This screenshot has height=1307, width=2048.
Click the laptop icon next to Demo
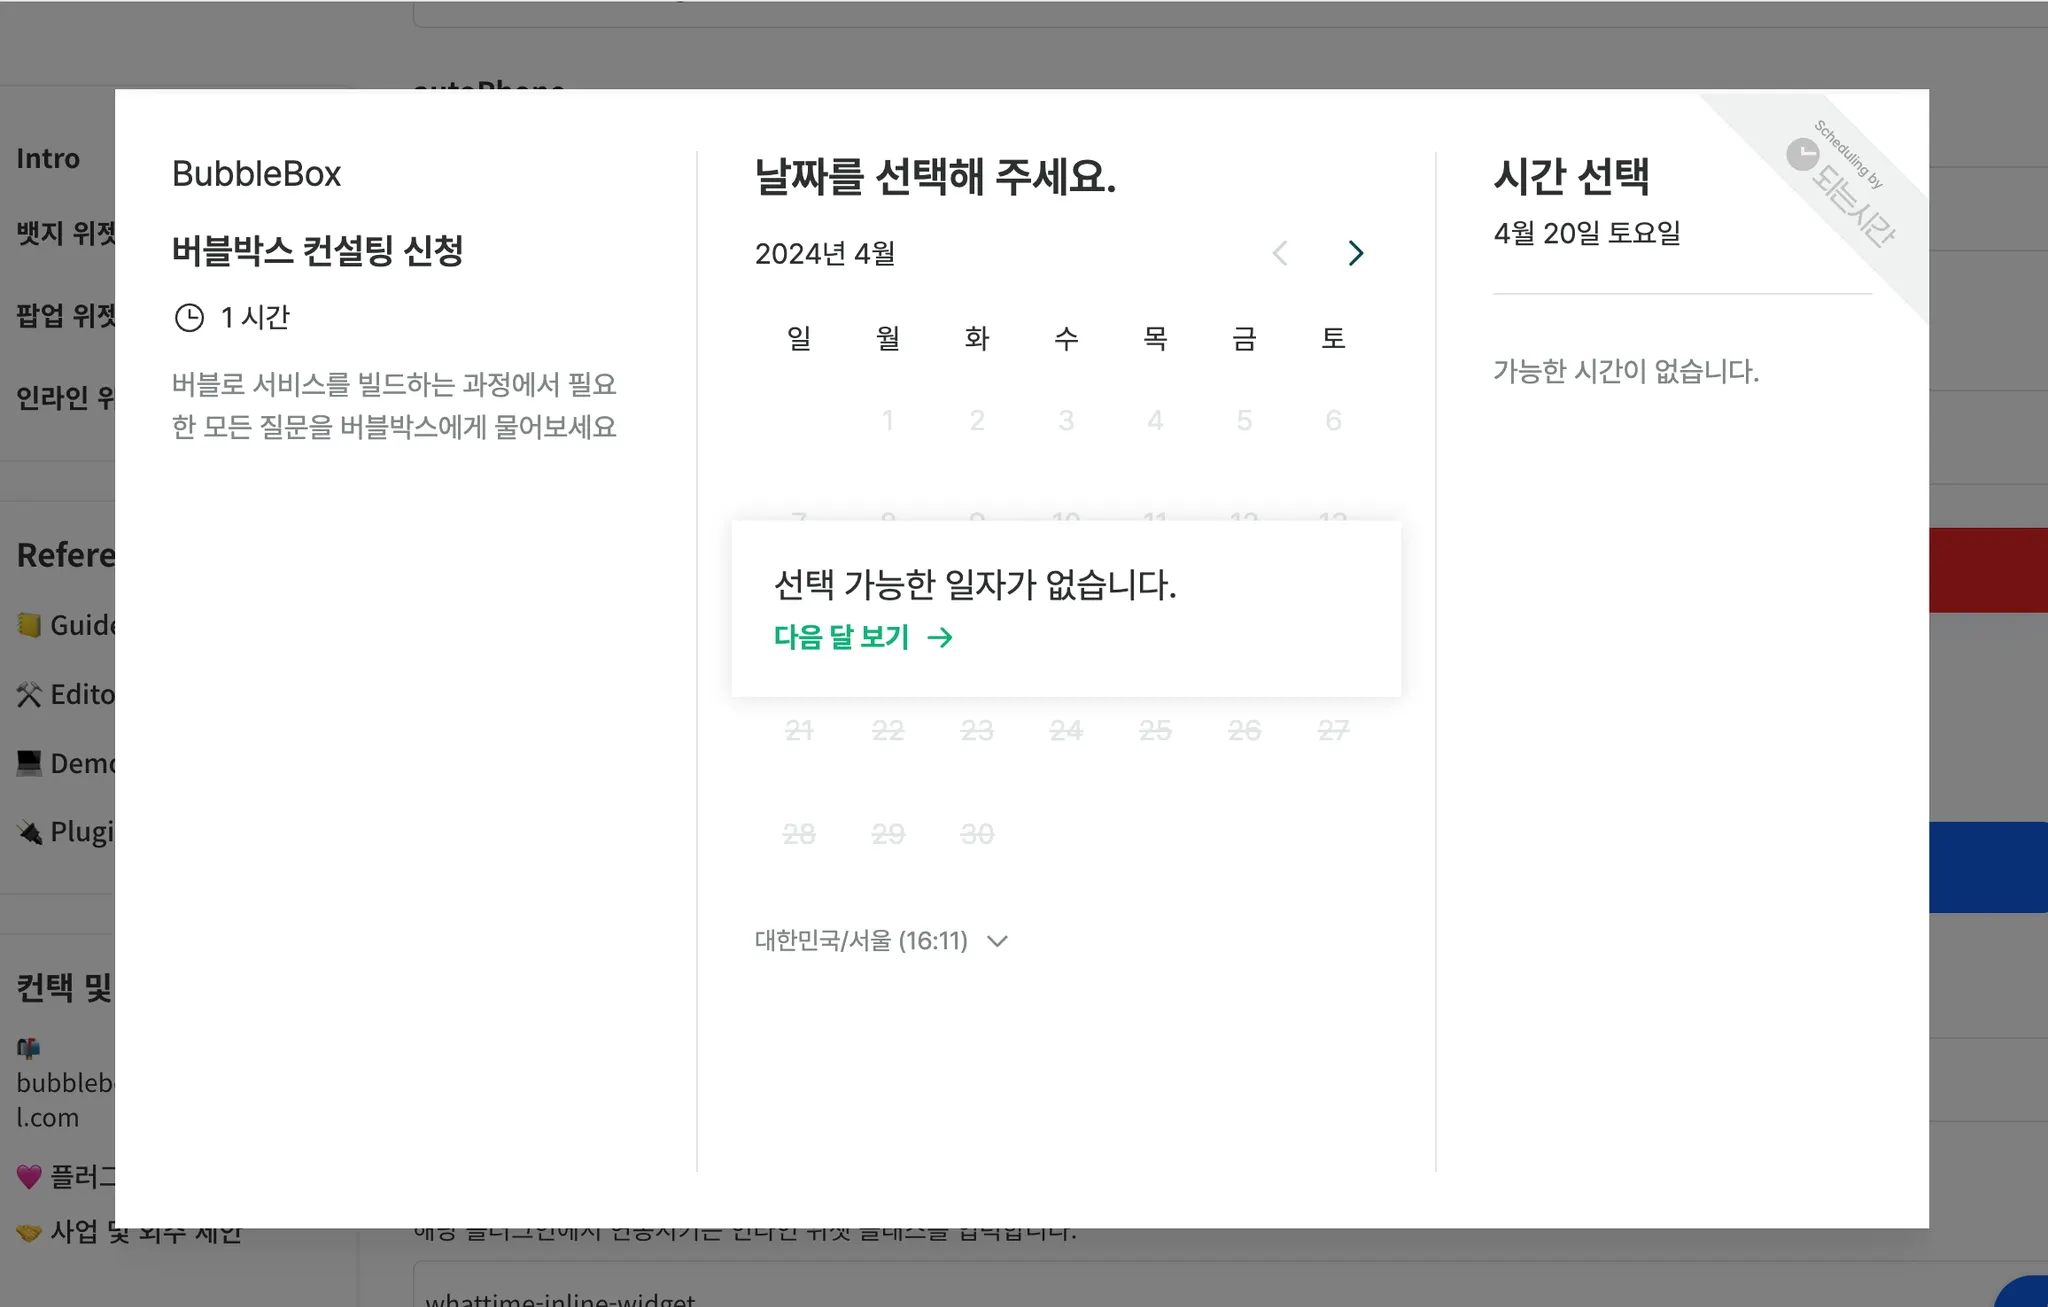tap(29, 763)
